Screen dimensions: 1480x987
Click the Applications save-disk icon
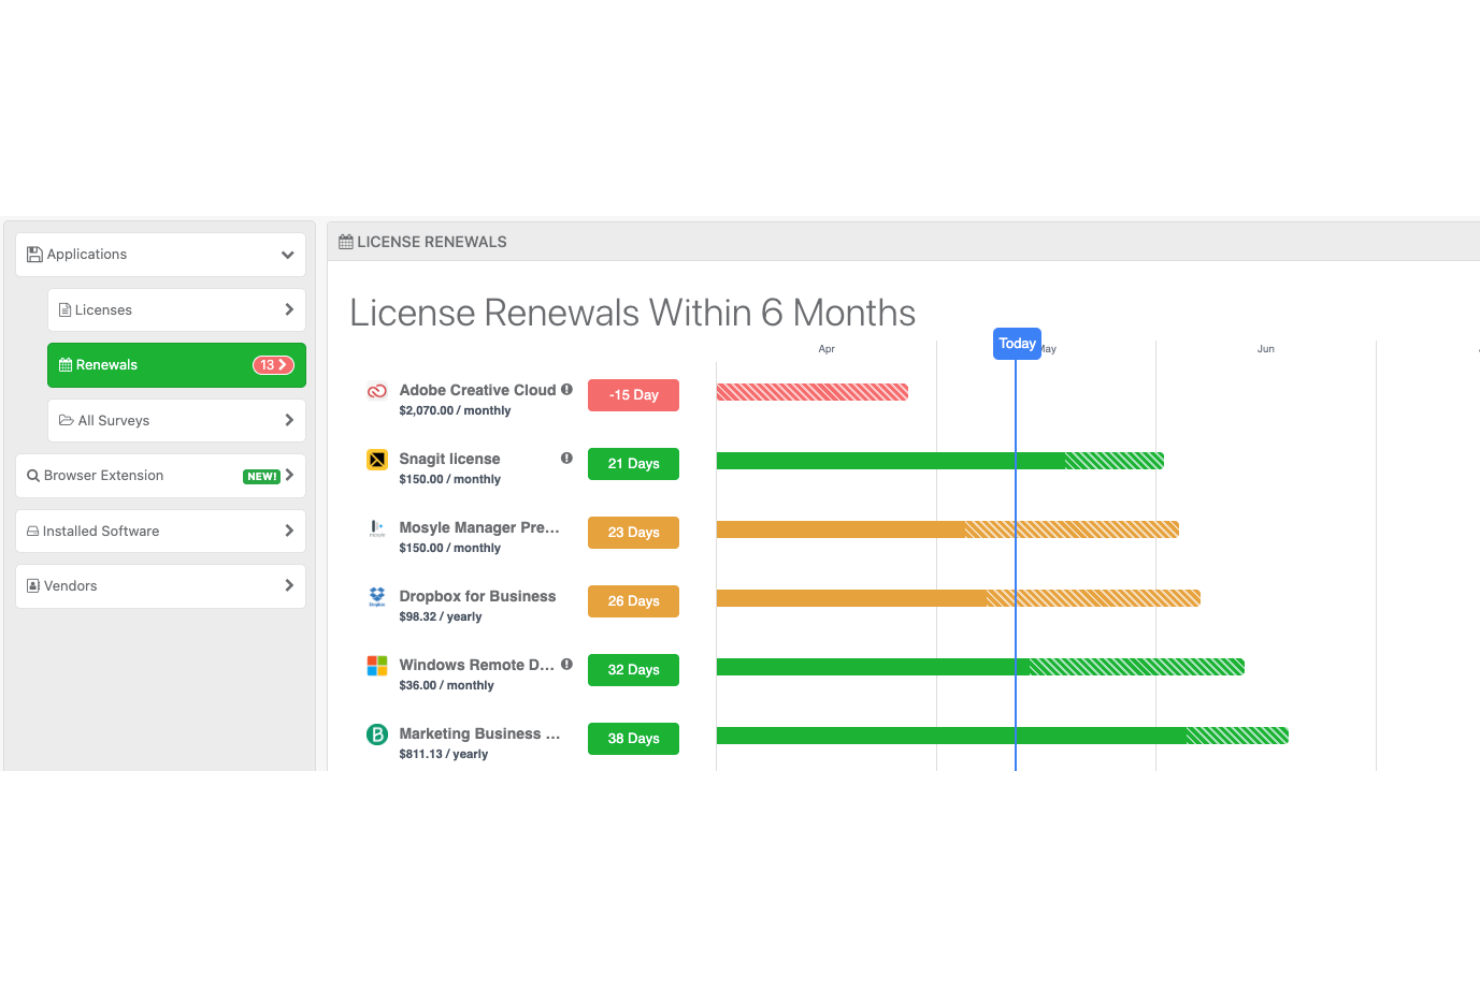35,254
